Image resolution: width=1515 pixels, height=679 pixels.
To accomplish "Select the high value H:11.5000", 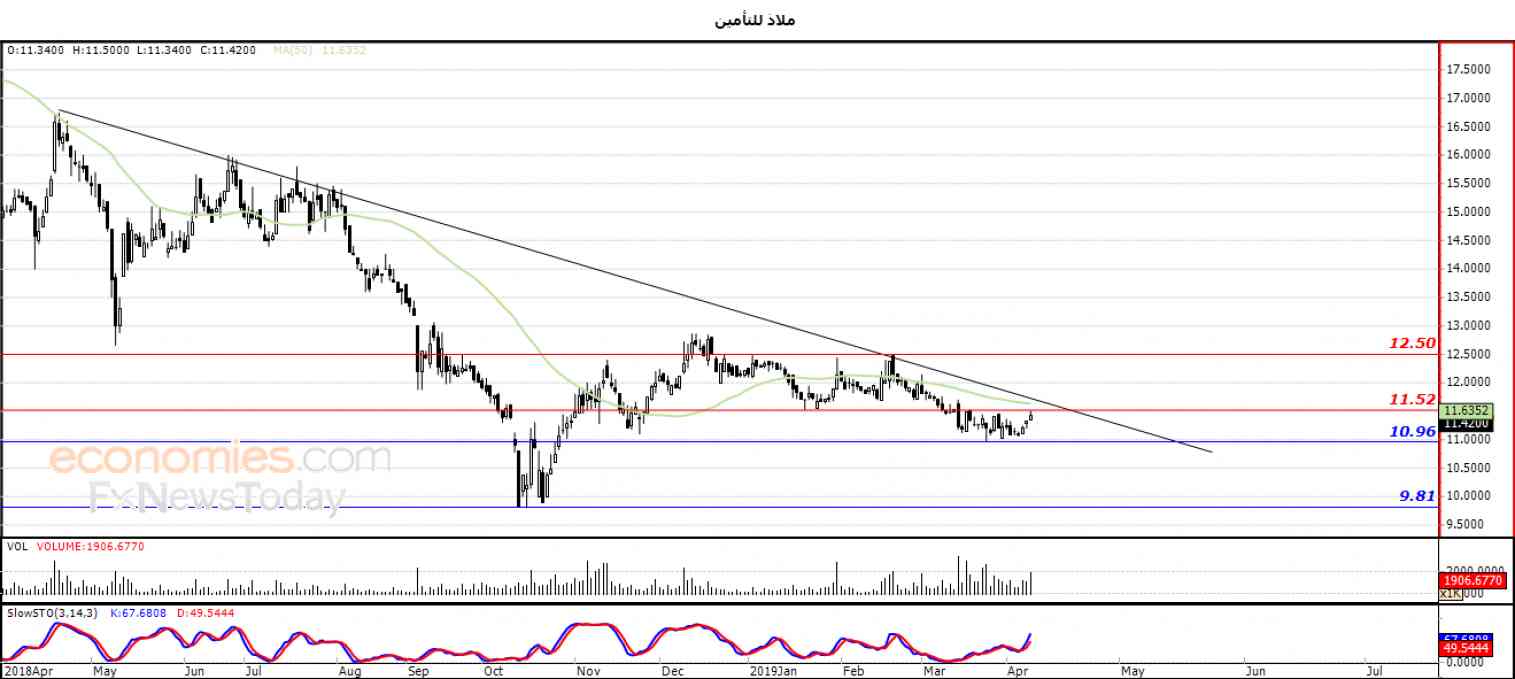I will tap(100, 49).
